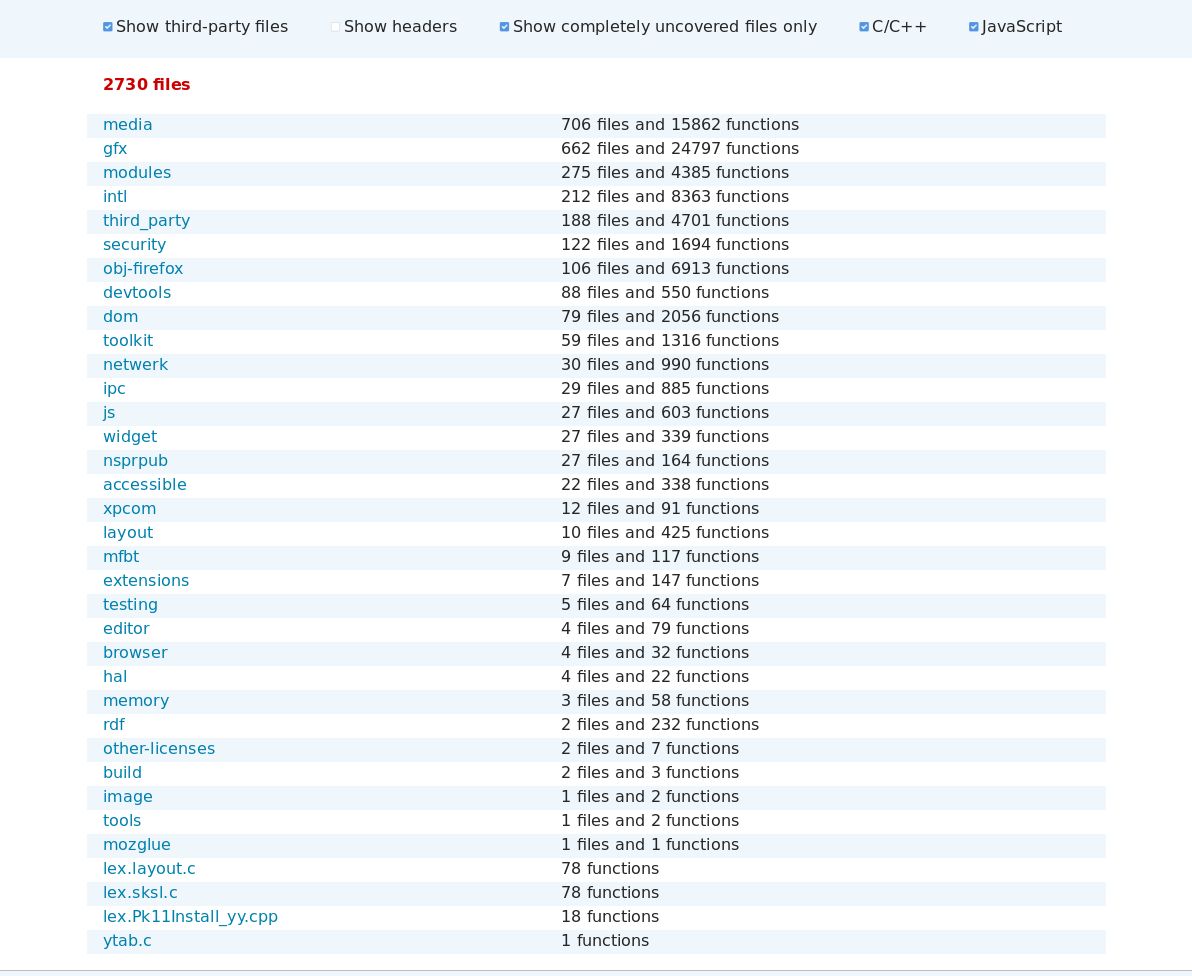Click '106 files and 6913 functions' text
Viewport: 1192px width, 976px height.
[675, 269]
